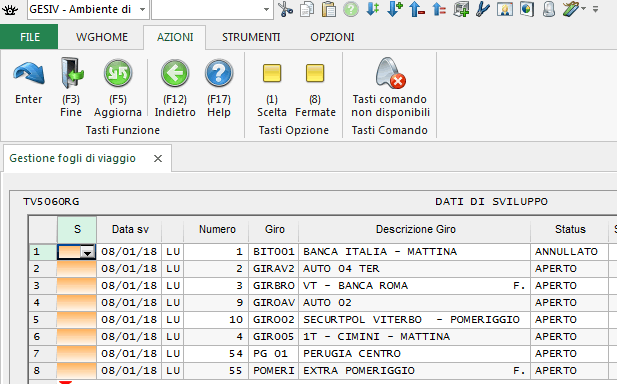Viewport: 617px width, 384px height.
Task: Click the Giro column header
Action: [x=274, y=229]
